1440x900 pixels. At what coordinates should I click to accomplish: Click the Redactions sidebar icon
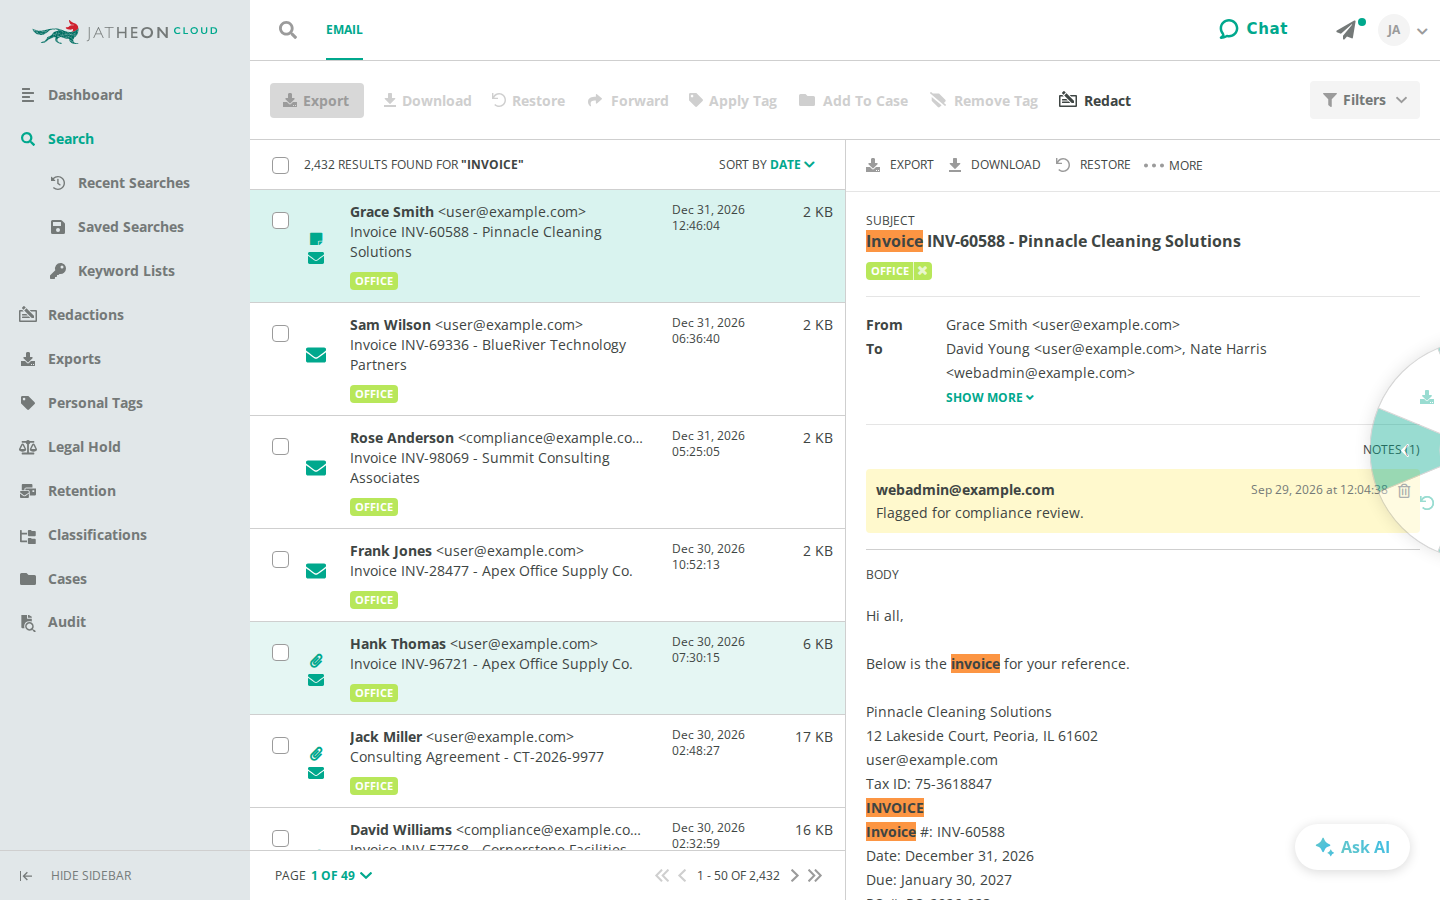coord(28,315)
